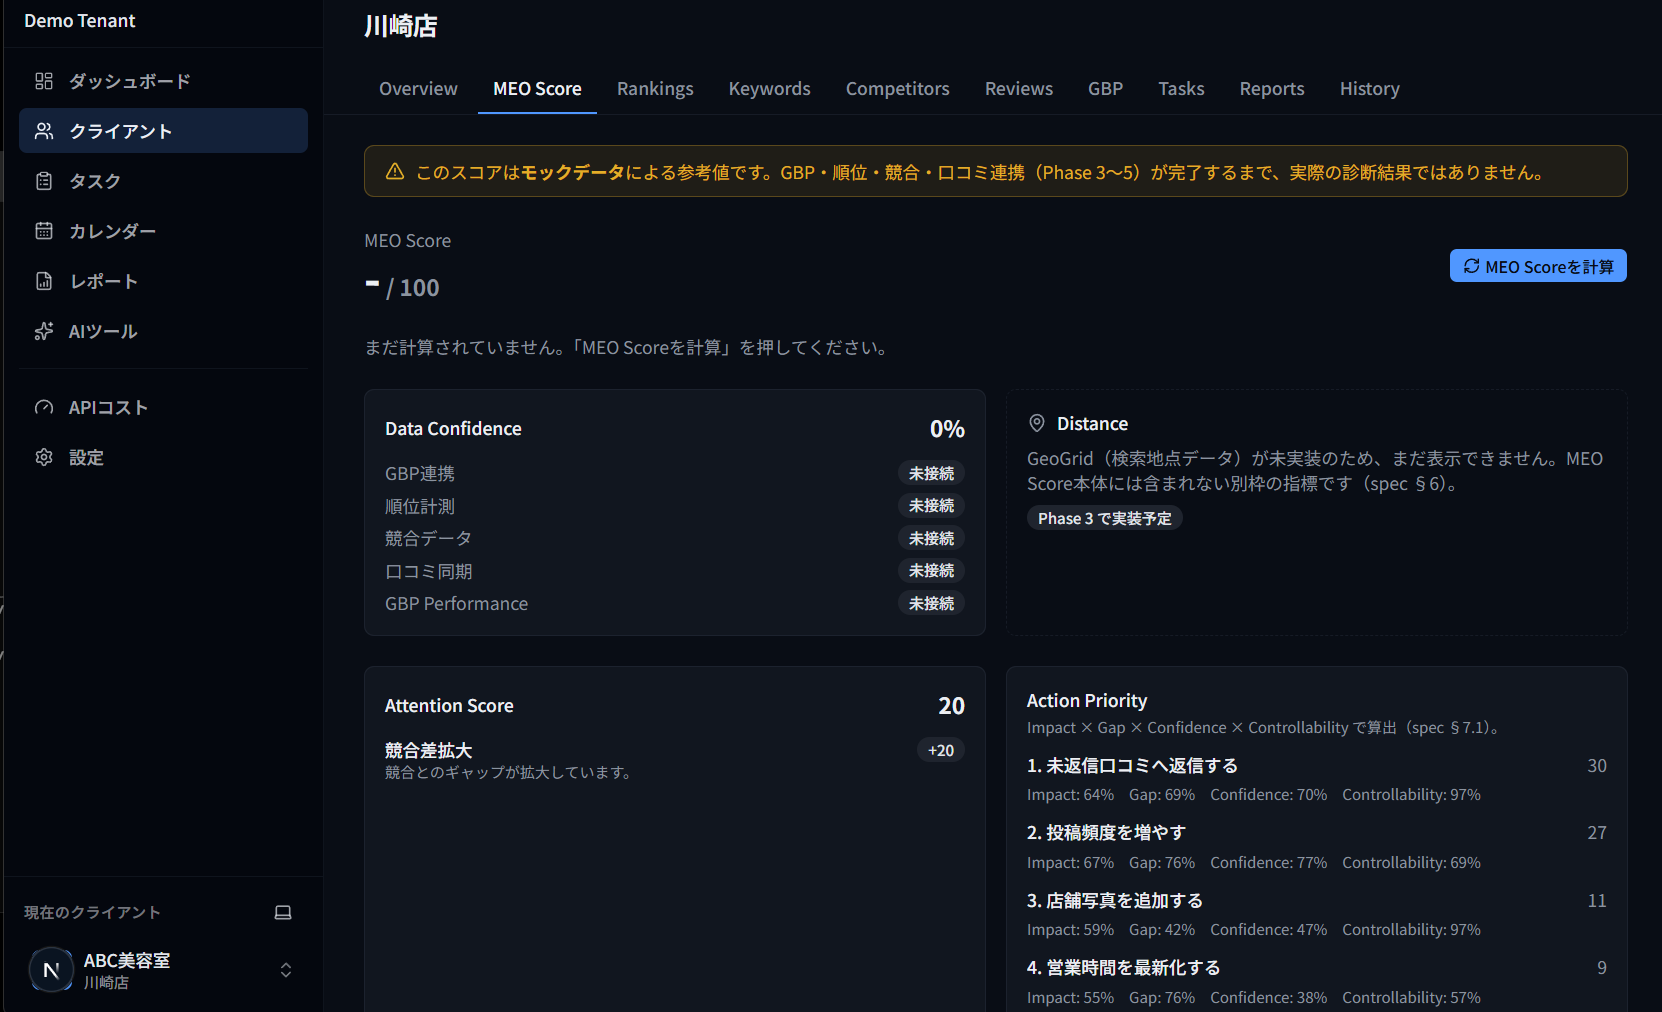Screen dimensions: 1662x1012
Task: Click the warning triangle icon in banner
Action: pos(395,171)
